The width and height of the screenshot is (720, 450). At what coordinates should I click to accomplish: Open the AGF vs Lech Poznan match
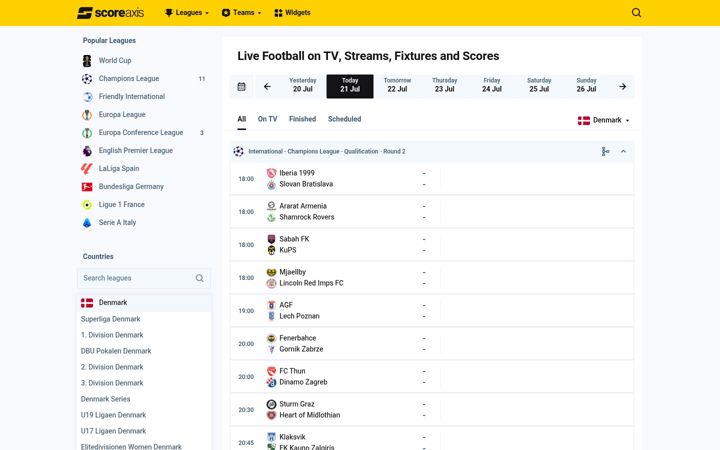coord(432,311)
